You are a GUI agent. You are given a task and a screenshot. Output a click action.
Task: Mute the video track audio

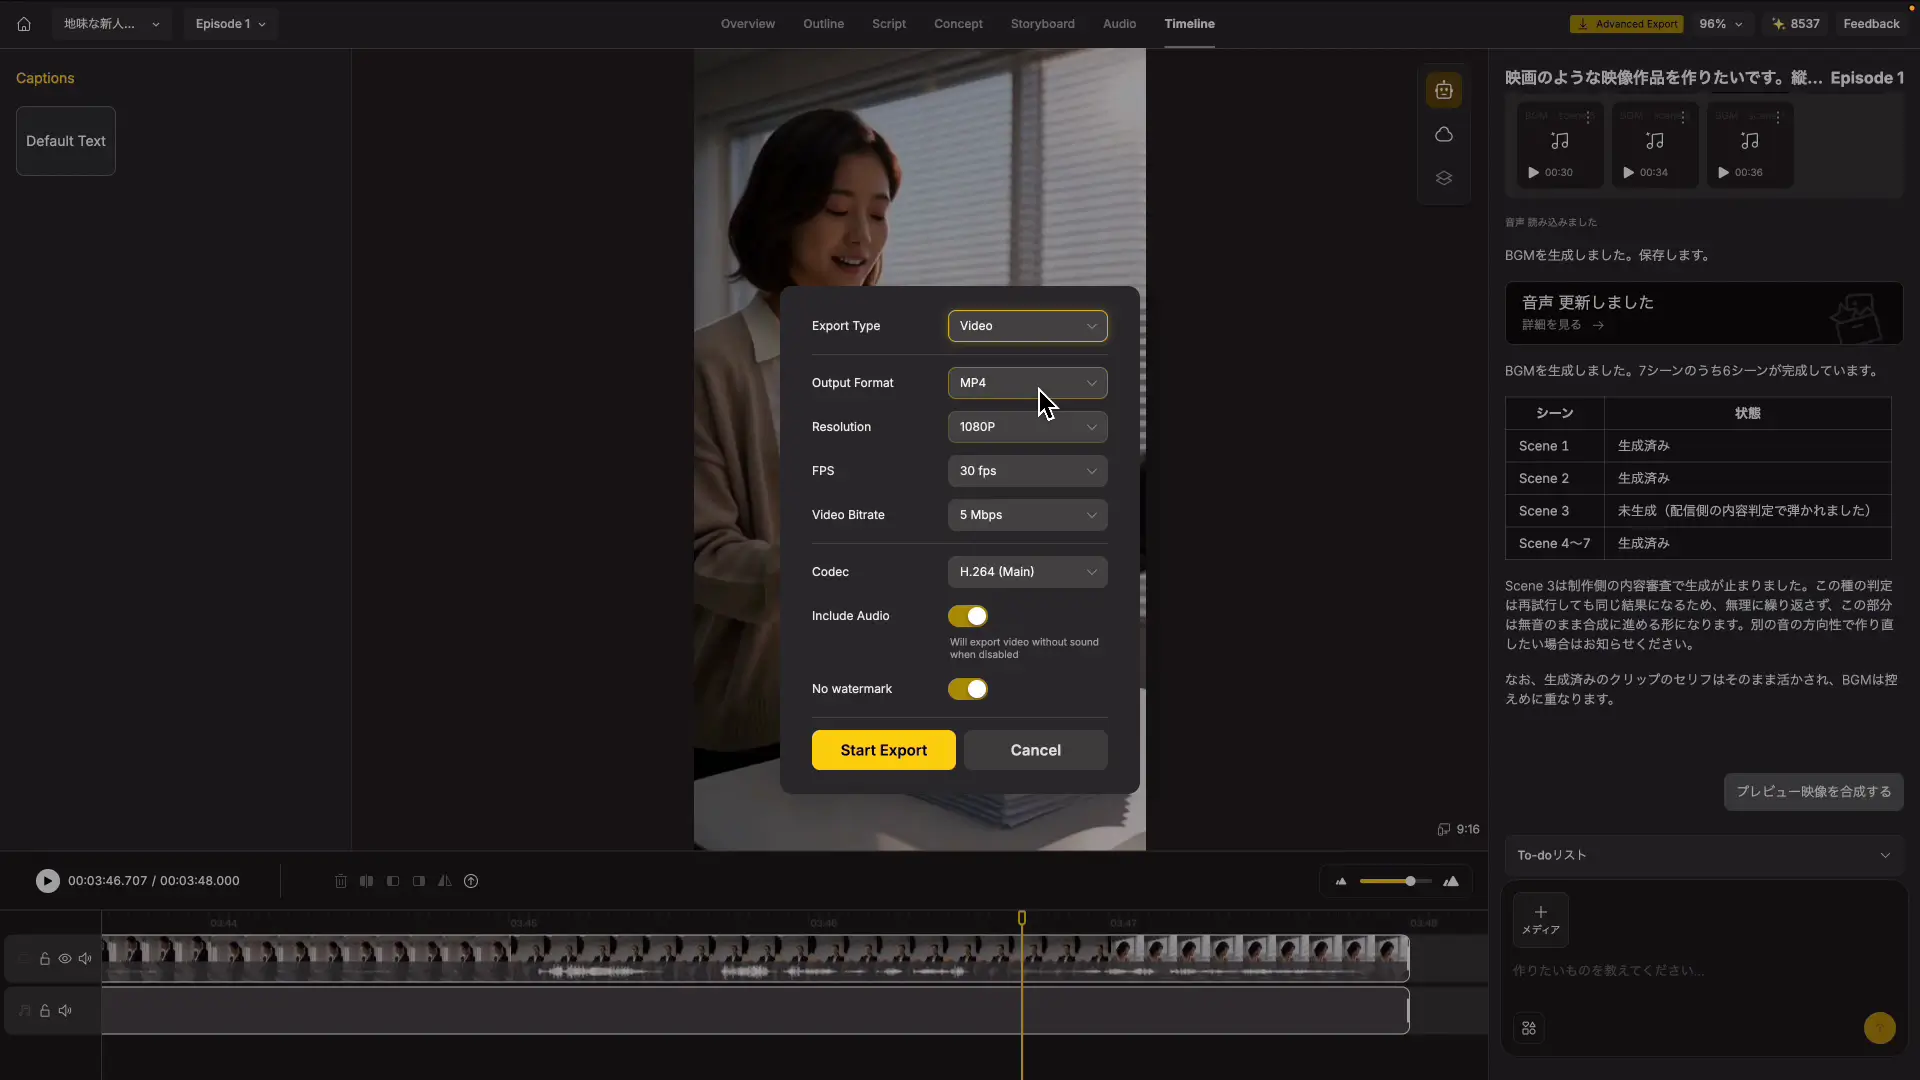85,959
